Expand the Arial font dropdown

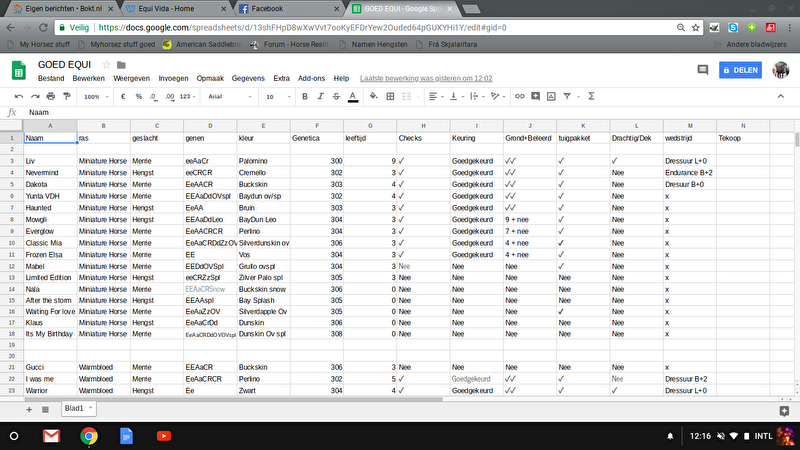coord(232,97)
